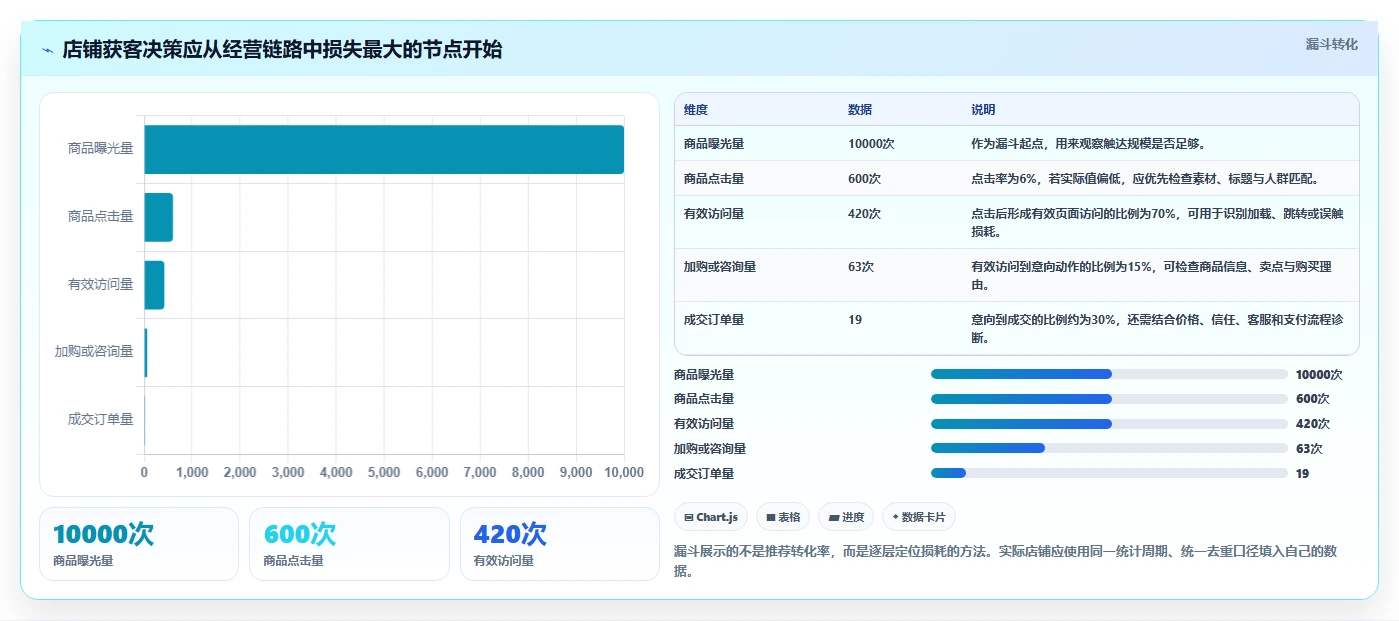Click the 加购或咨询量 y-axis label on the chart
The height and width of the screenshot is (621, 1399).
click(94, 352)
